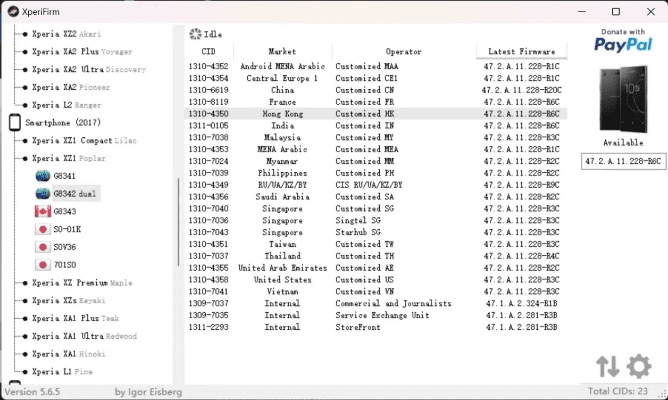Expand Xperia XZ1 Compact Lilac node
This screenshot has height=400, width=668.
[x=22, y=140]
